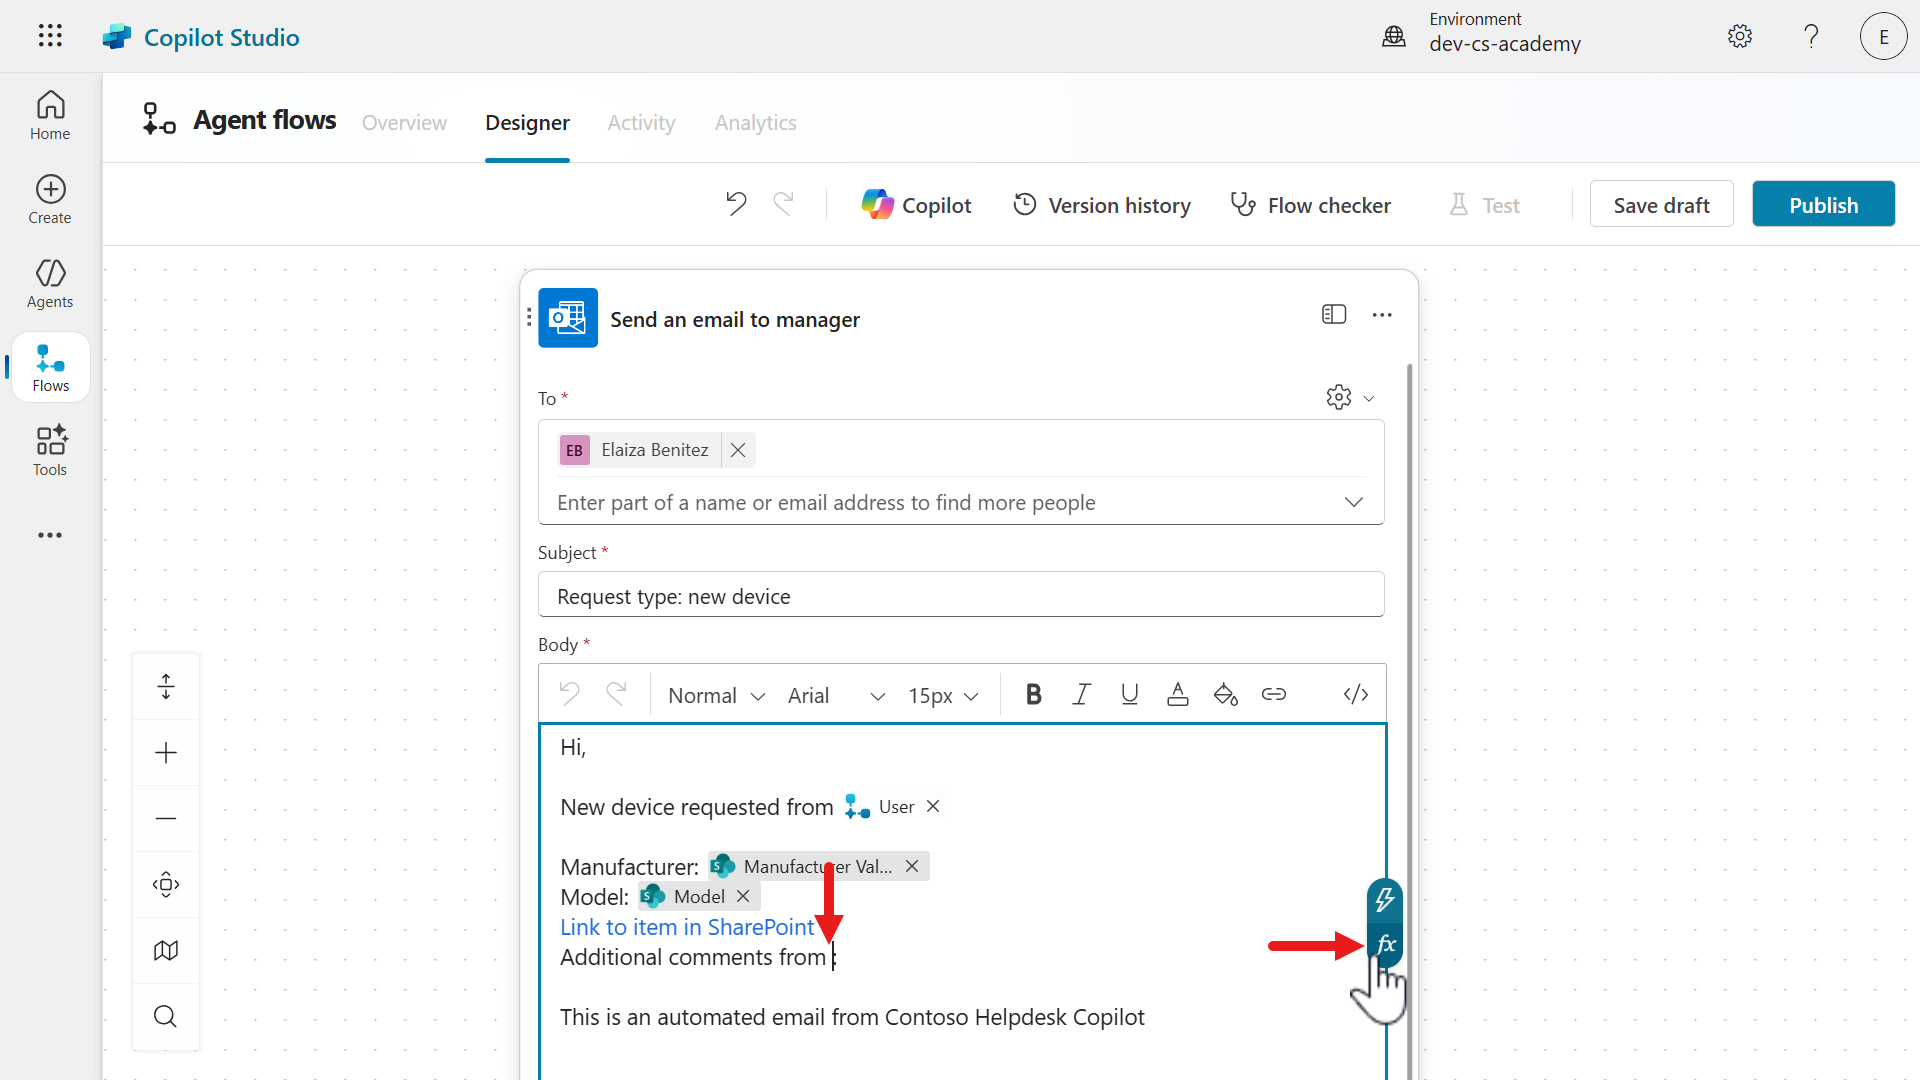Click the Publish button
The width and height of the screenshot is (1920, 1080).
[1822, 205]
